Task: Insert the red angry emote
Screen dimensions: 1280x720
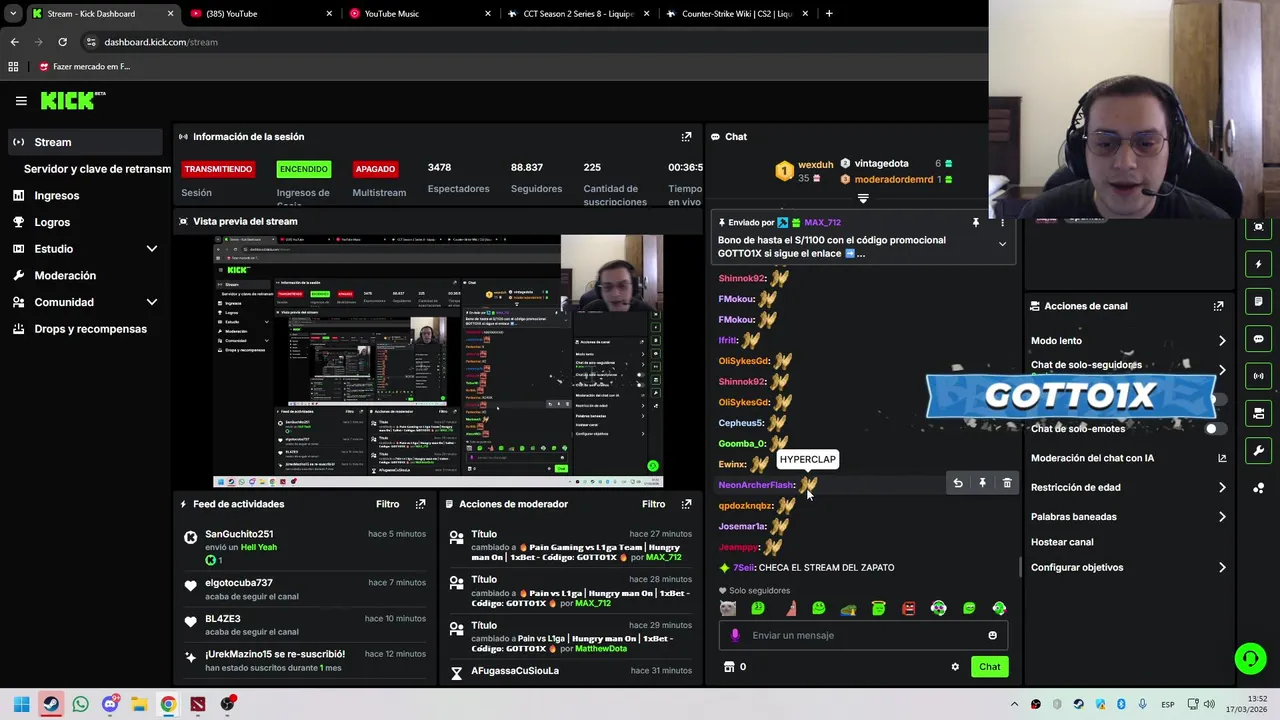Action: tap(908, 608)
